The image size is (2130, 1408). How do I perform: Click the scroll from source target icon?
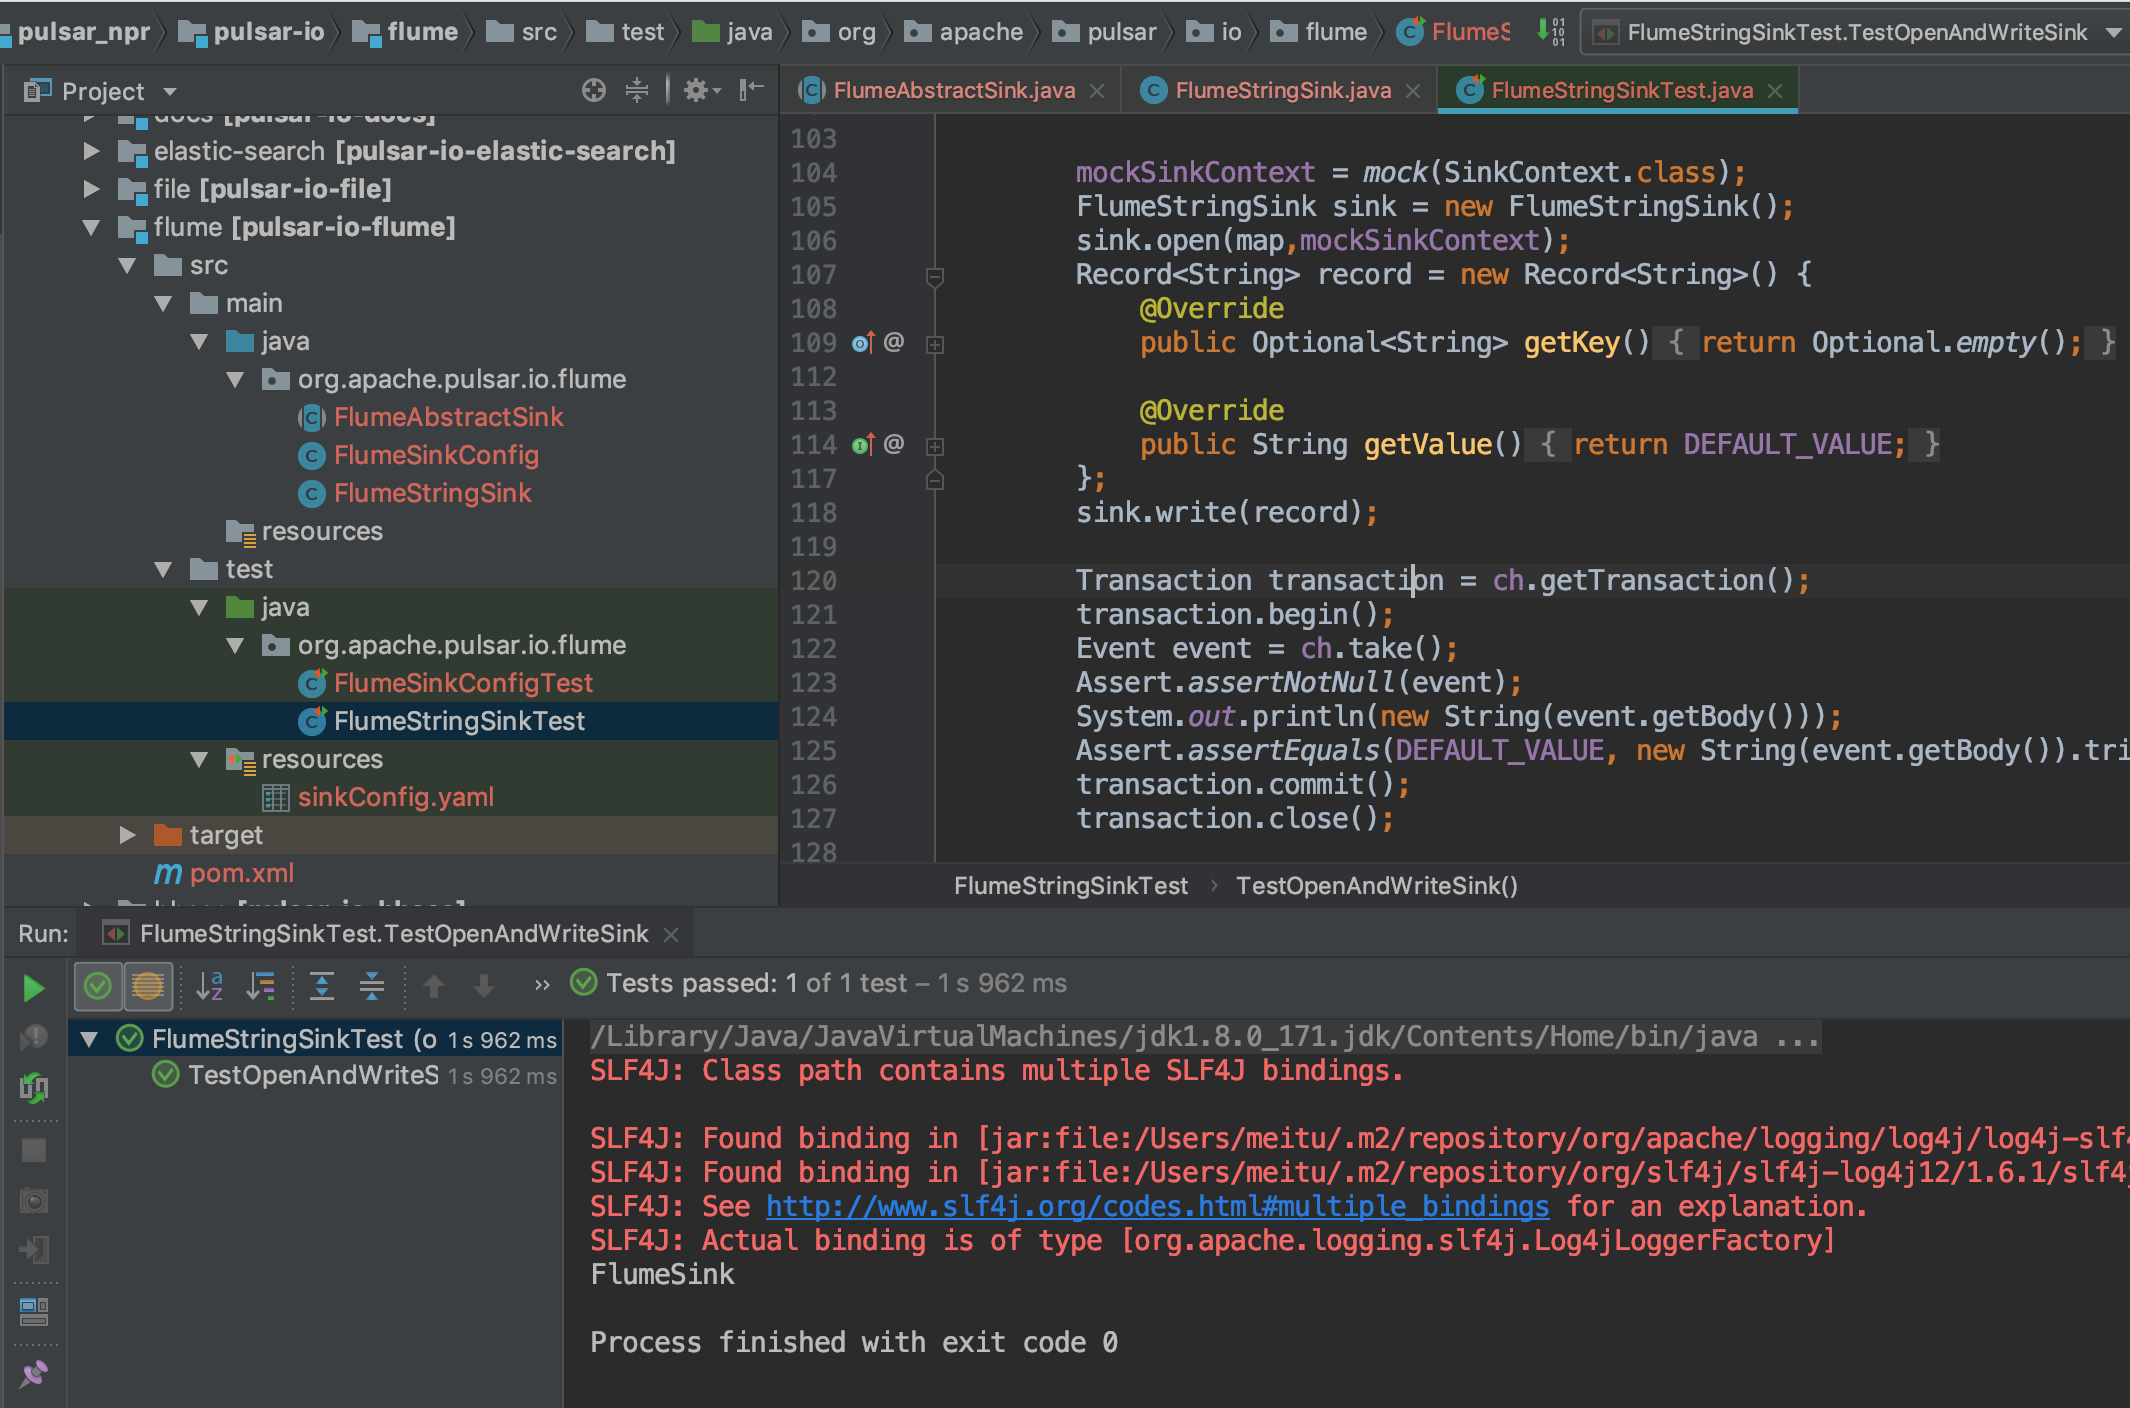[594, 91]
